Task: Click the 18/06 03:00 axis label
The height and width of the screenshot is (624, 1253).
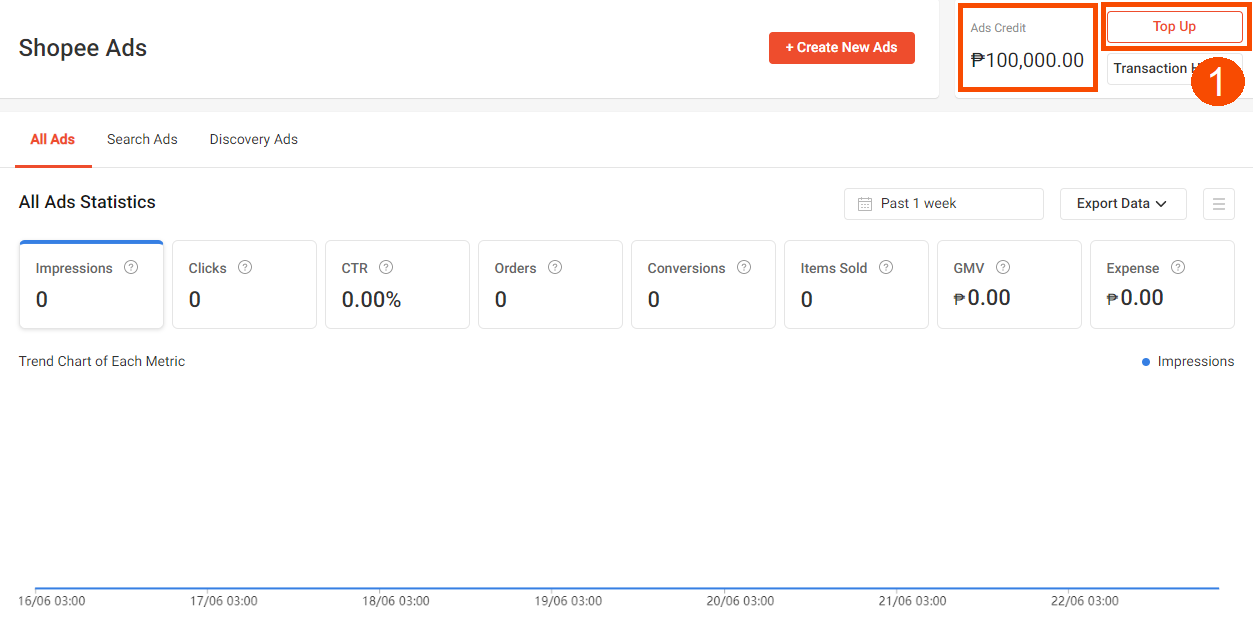Action: pyautogui.click(x=396, y=601)
